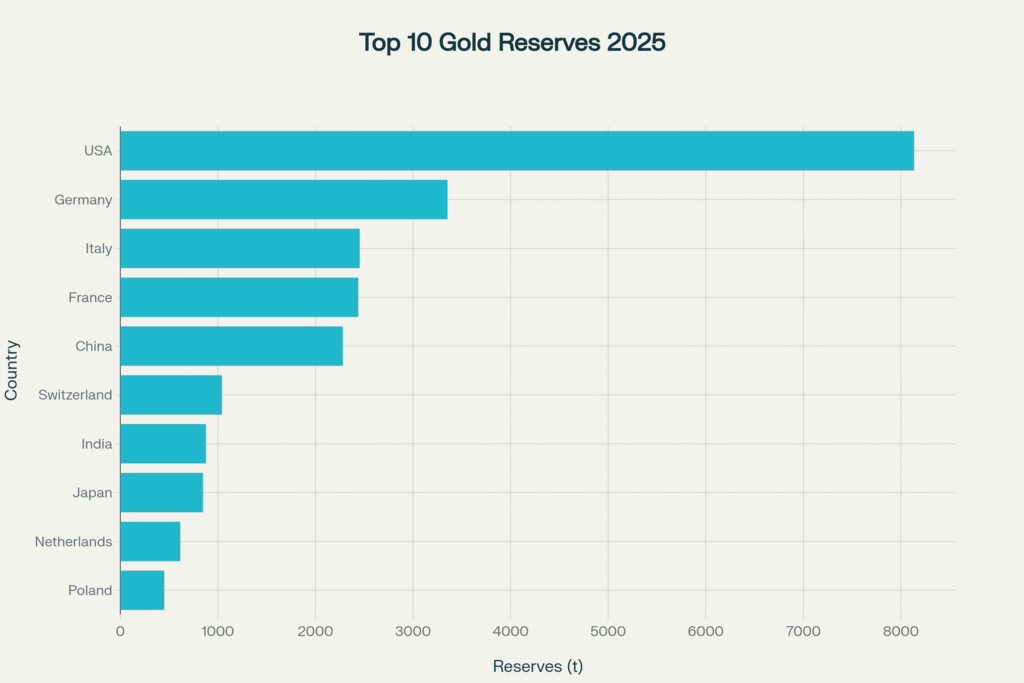Click the China bar
Screen dimensions: 1024x683
(231, 346)
